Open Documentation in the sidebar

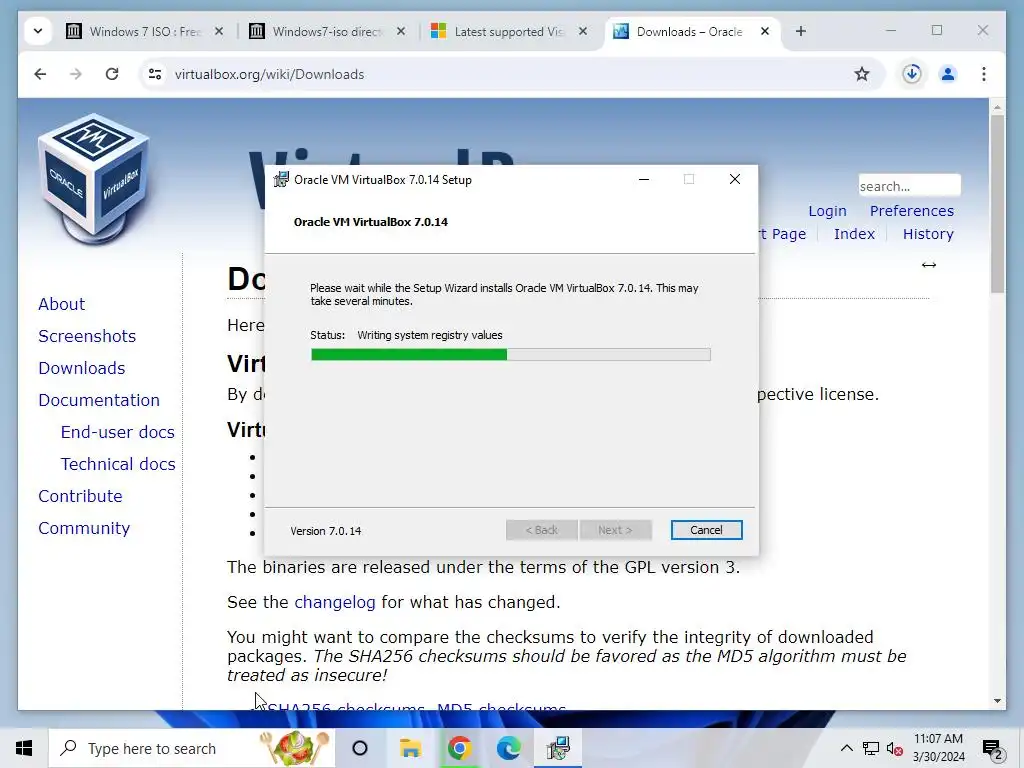(x=99, y=400)
